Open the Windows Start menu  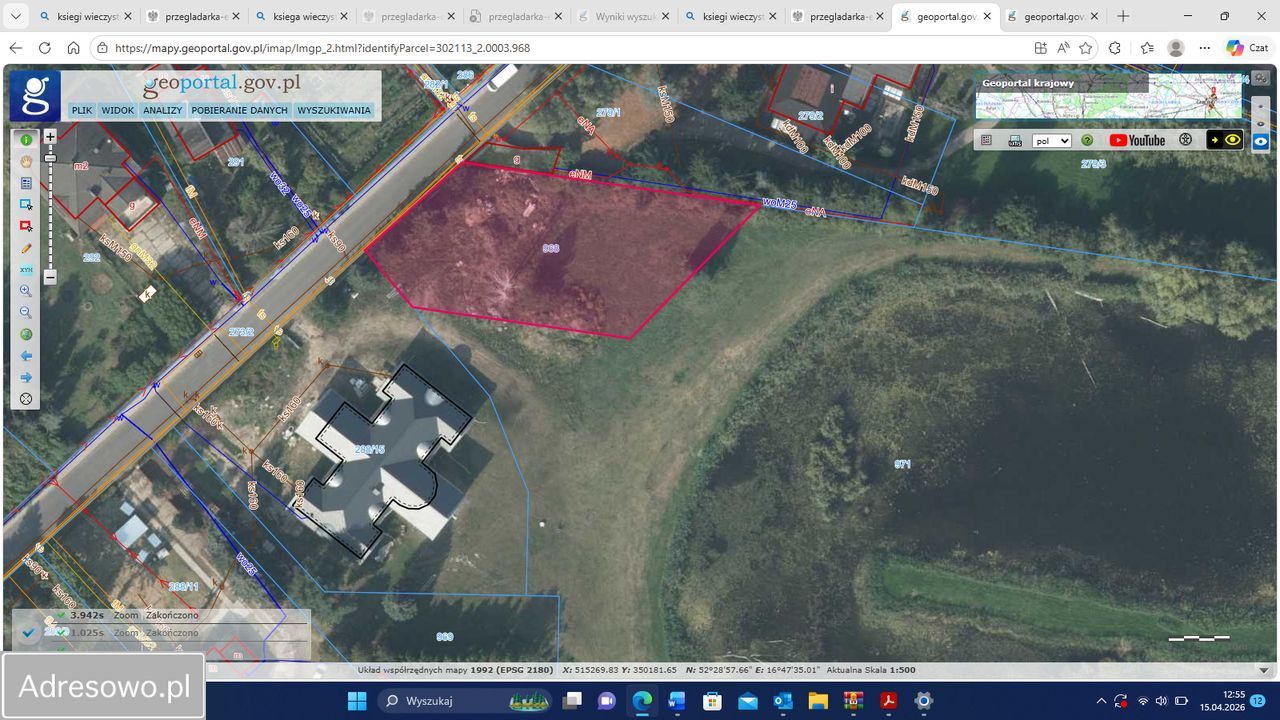tap(357, 701)
